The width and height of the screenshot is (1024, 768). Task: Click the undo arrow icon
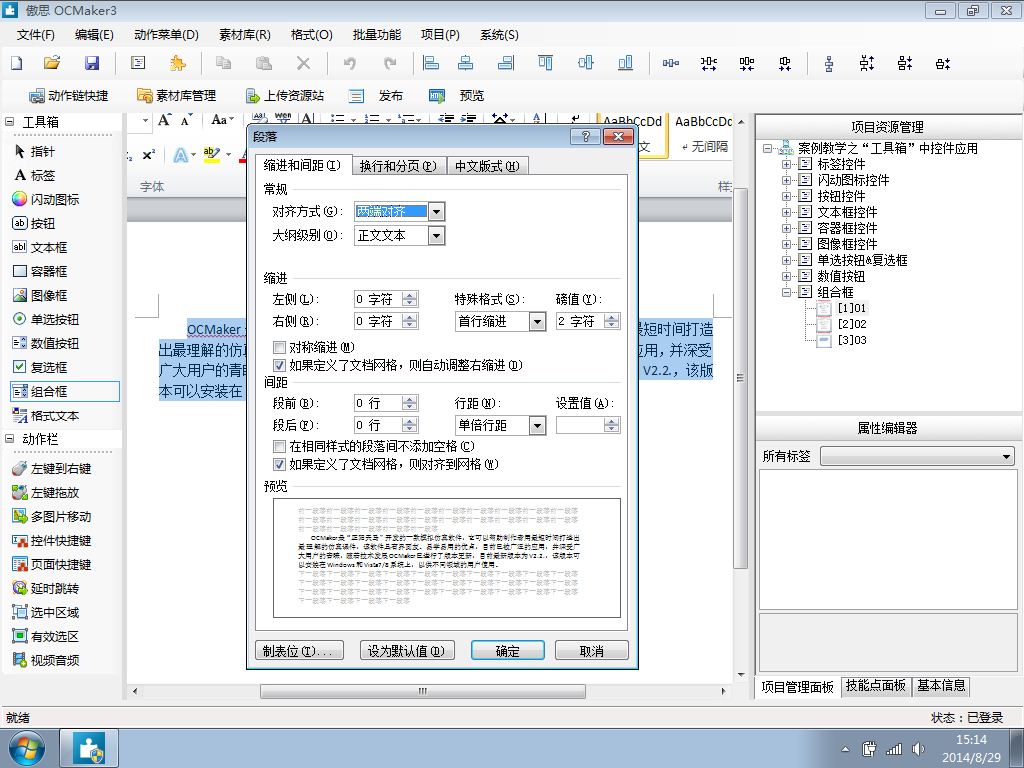[x=350, y=63]
